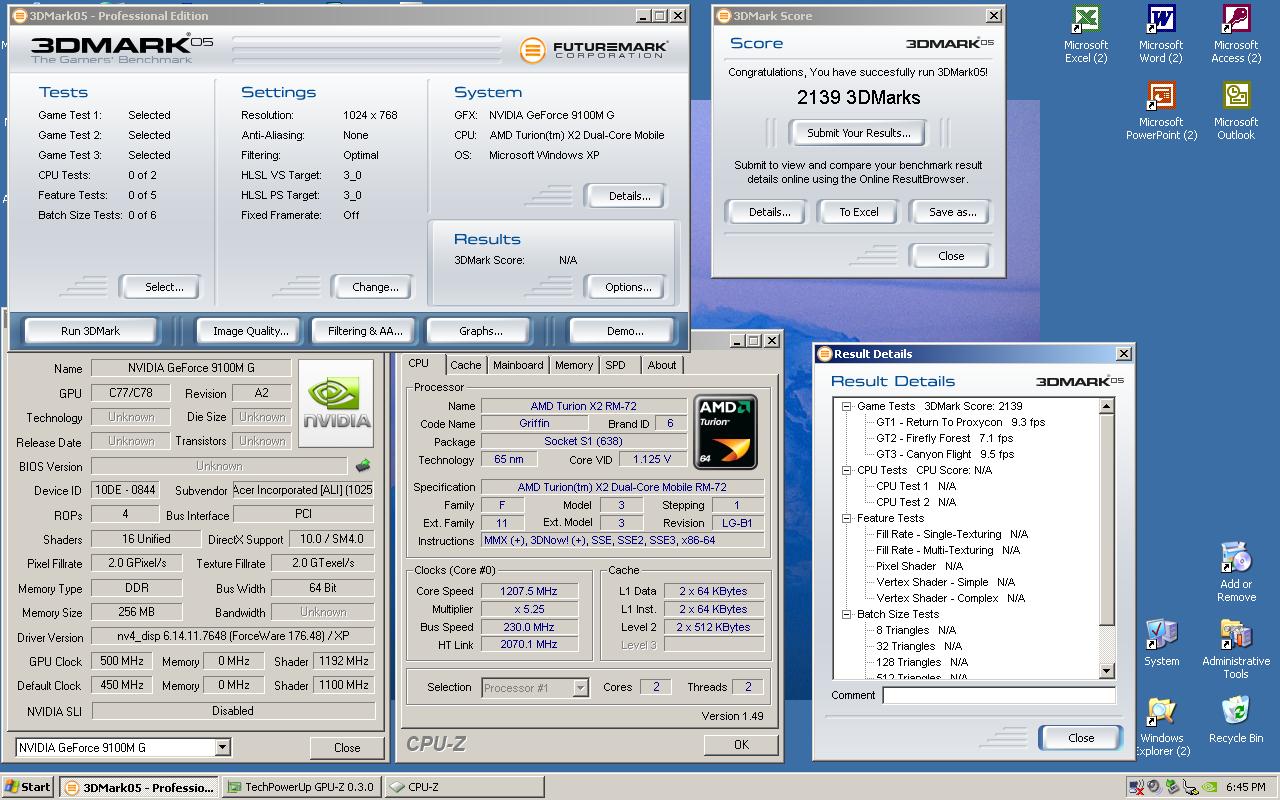This screenshot has height=800, width=1280.
Task: Collapse the Batch Size Tests tree node
Action: click(x=846, y=614)
